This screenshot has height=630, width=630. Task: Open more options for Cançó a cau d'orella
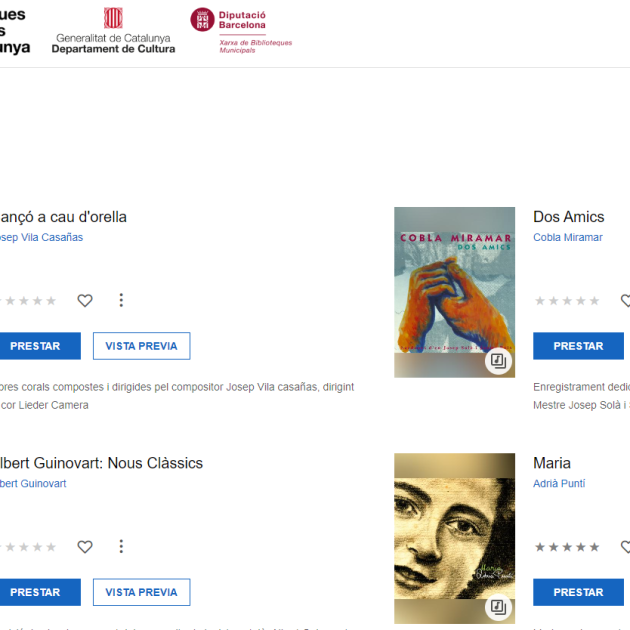121,300
